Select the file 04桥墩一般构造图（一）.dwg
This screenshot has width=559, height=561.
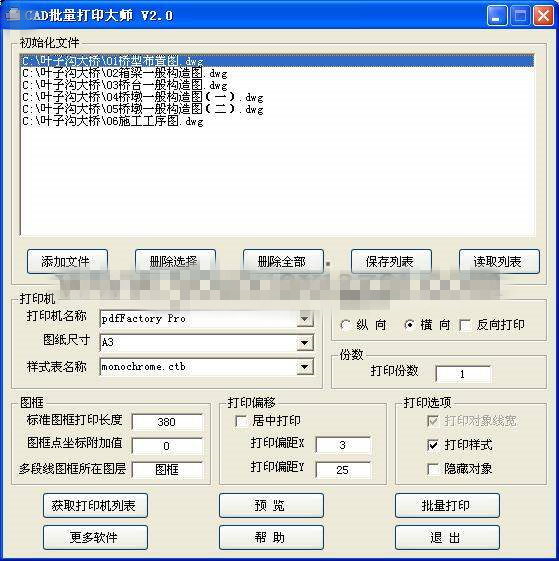[x=277, y=97]
